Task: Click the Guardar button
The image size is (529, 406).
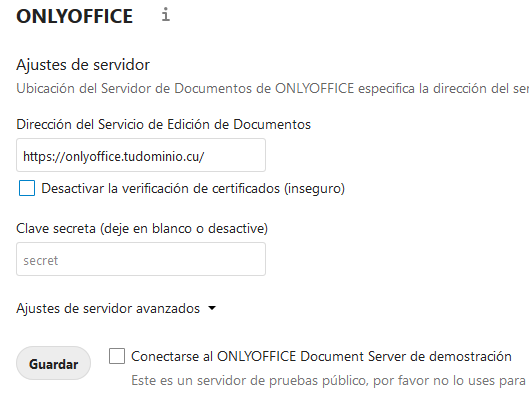Action: pos(53,363)
